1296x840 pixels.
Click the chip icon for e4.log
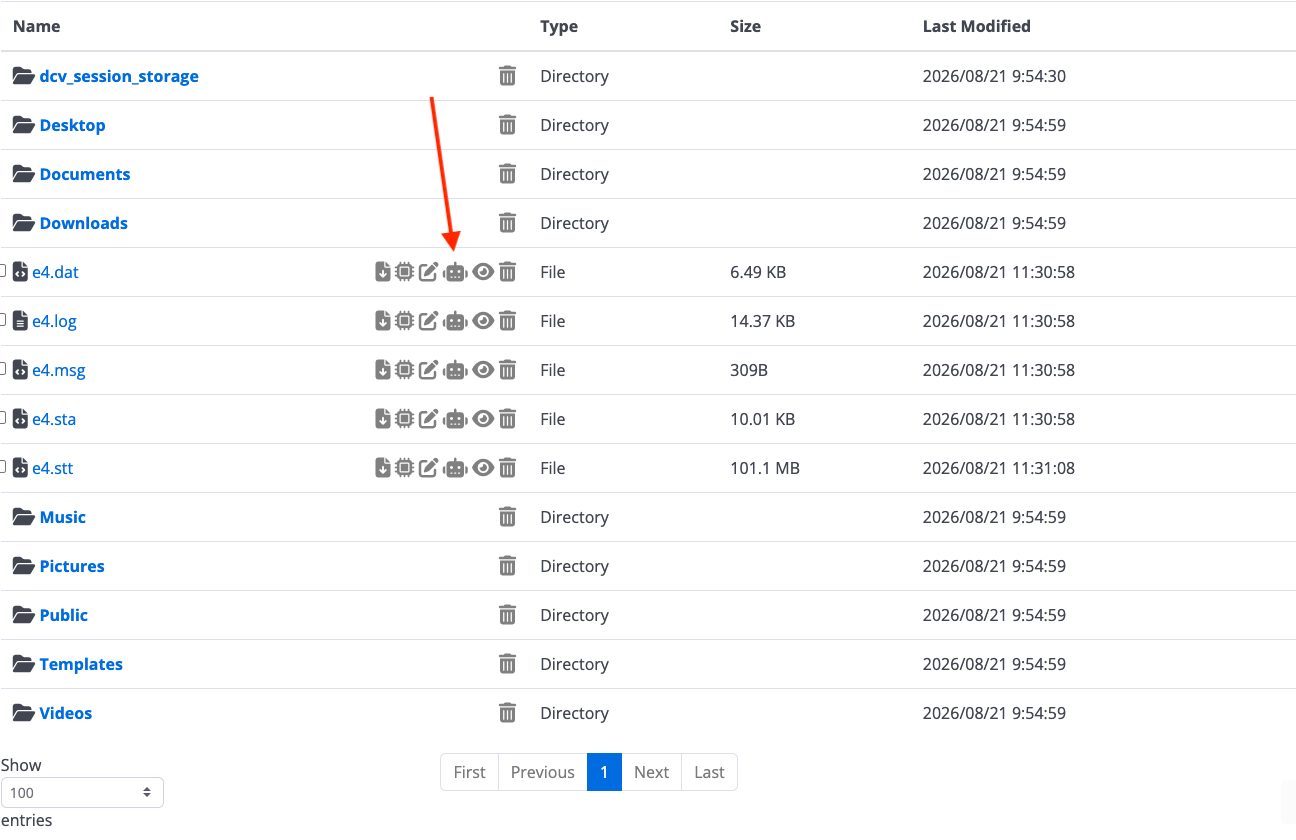pos(404,321)
